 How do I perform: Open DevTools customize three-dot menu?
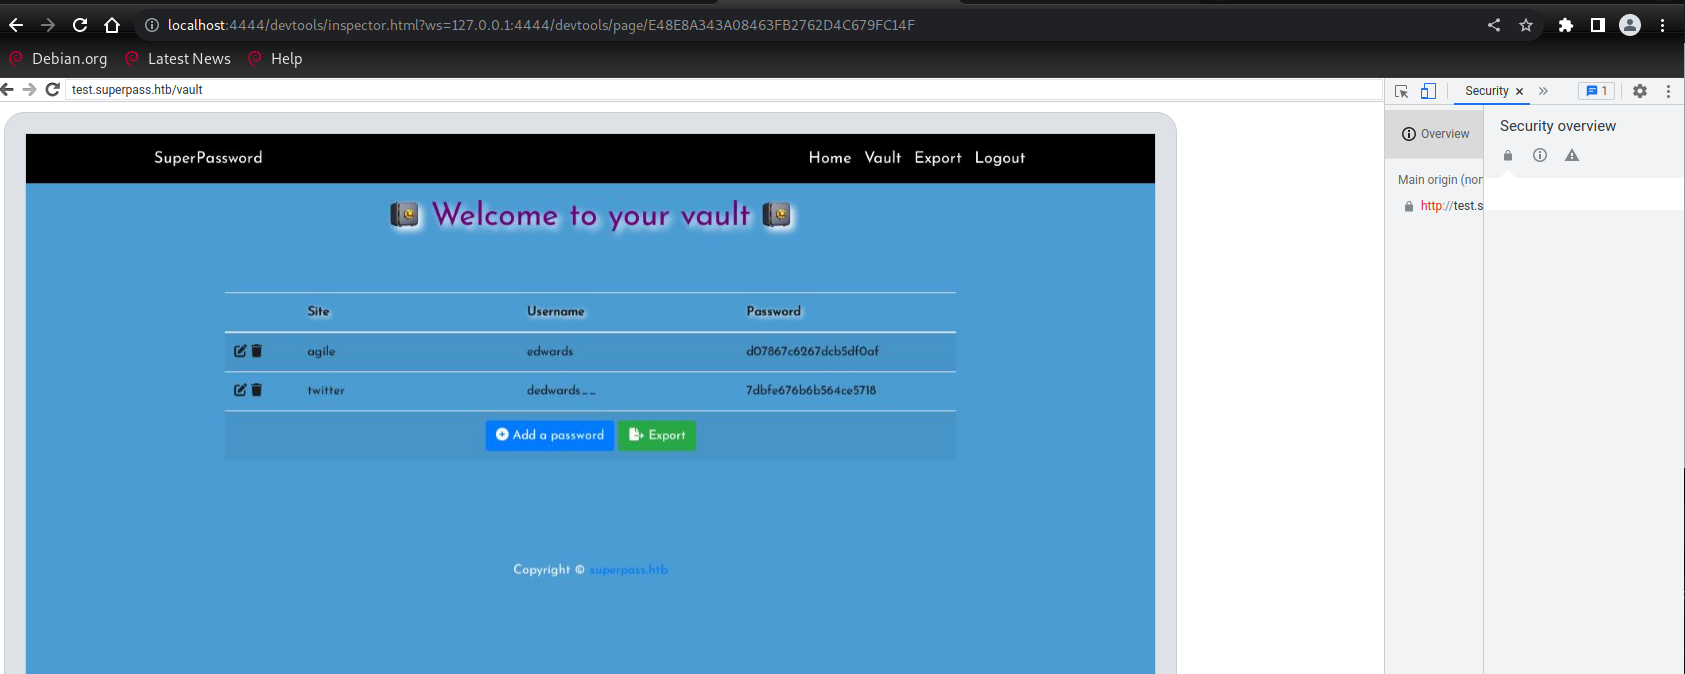(x=1668, y=91)
